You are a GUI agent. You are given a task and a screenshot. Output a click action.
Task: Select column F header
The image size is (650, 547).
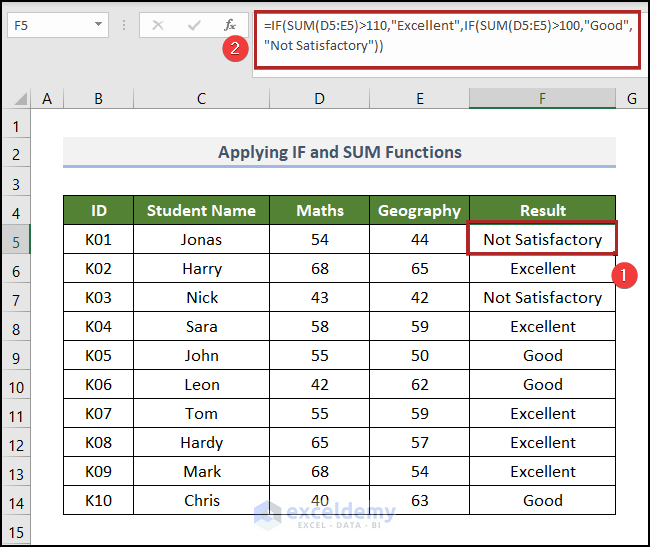pyautogui.click(x=542, y=99)
